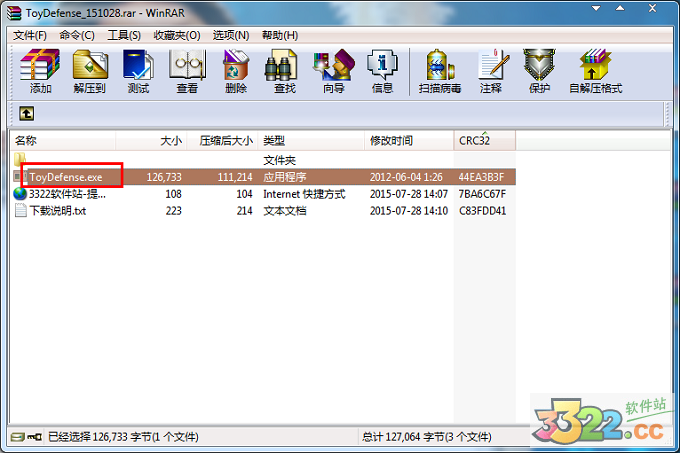The height and width of the screenshot is (453, 680).
Task: Click the 解压到 (Extract To) toolbar icon
Action: (90, 65)
